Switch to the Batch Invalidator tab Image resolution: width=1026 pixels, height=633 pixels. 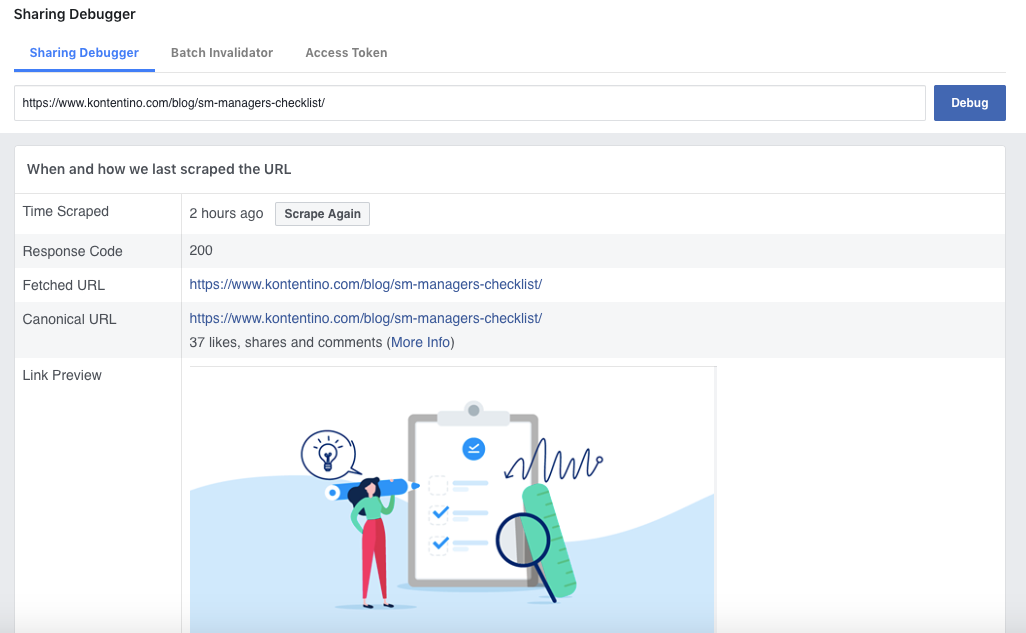point(221,52)
